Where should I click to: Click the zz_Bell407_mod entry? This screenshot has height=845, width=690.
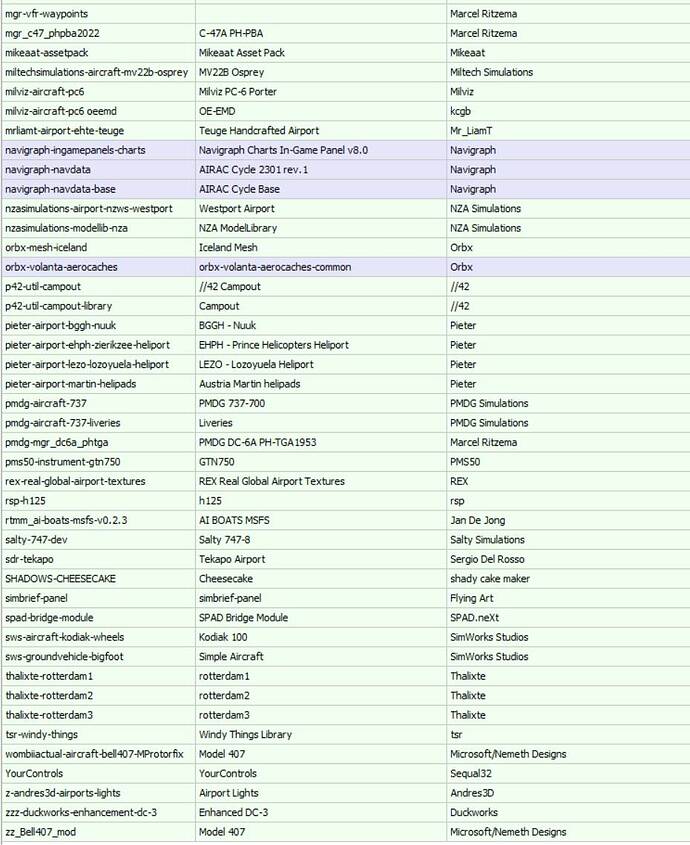pyautogui.click(x=40, y=832)
